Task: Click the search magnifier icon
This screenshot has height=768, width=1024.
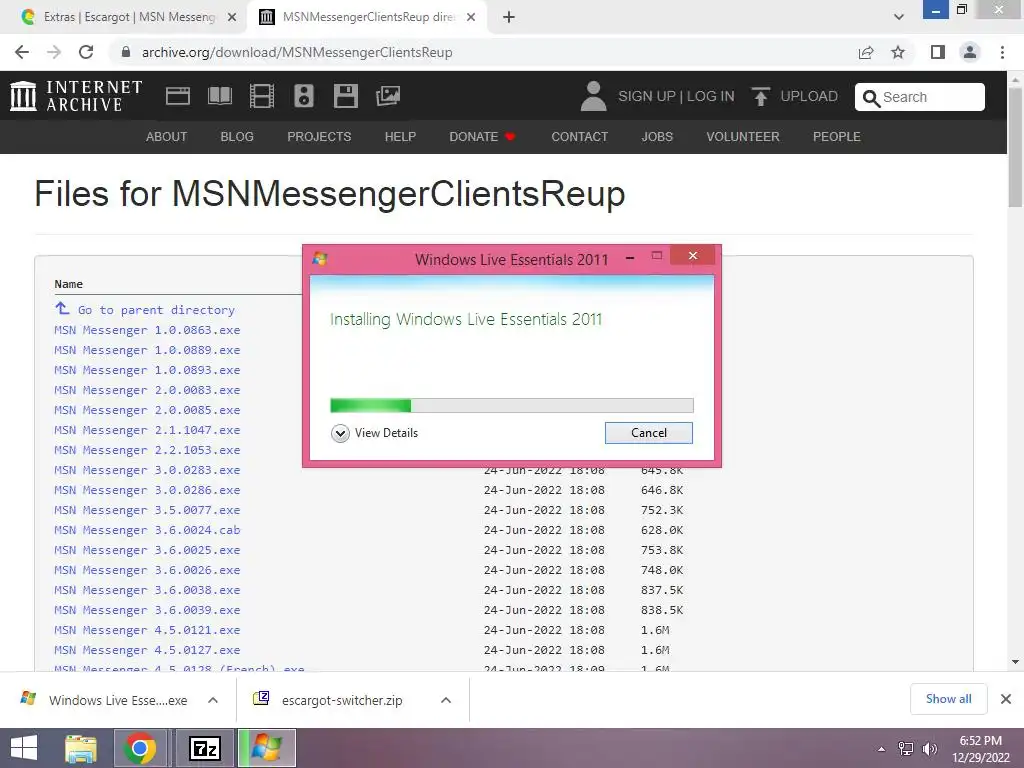Action: coord(871,98)
